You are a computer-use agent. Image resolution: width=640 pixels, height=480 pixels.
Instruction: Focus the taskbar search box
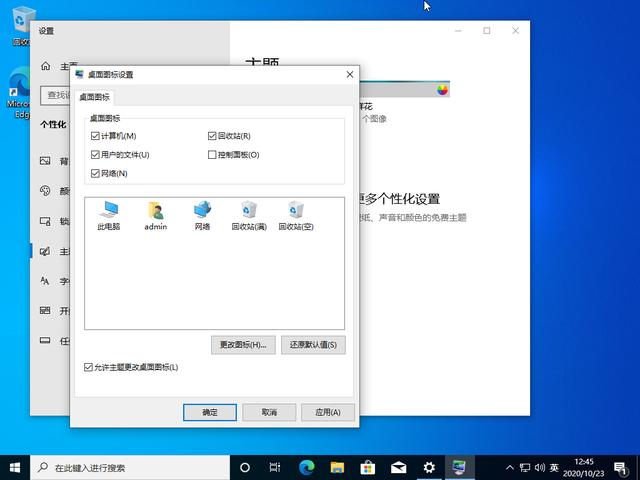[130, 468]
